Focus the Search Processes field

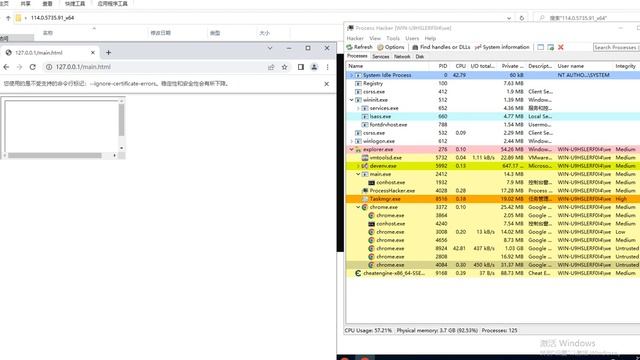click(x=616, y=47)
